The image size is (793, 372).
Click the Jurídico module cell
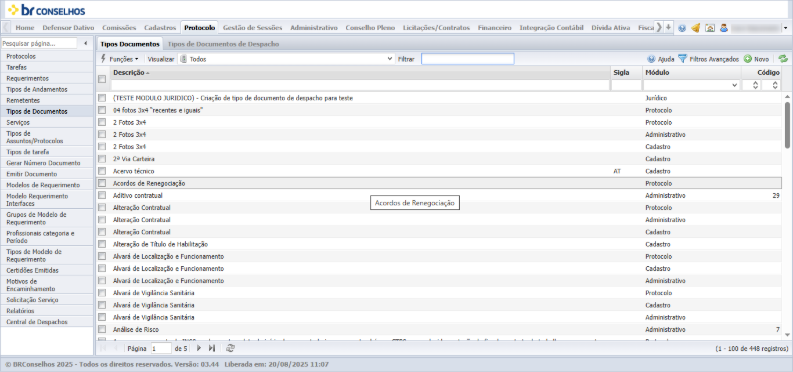point(656,98)
